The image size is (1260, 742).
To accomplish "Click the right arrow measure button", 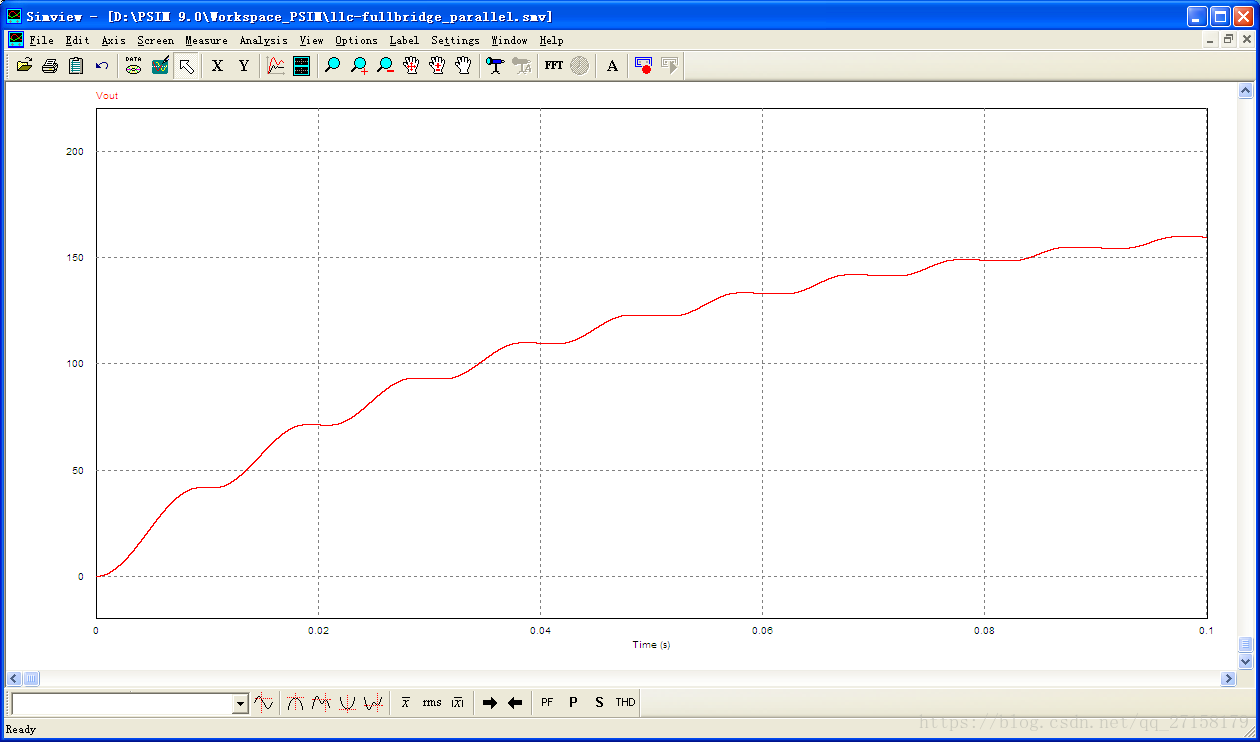I will 489,703.
